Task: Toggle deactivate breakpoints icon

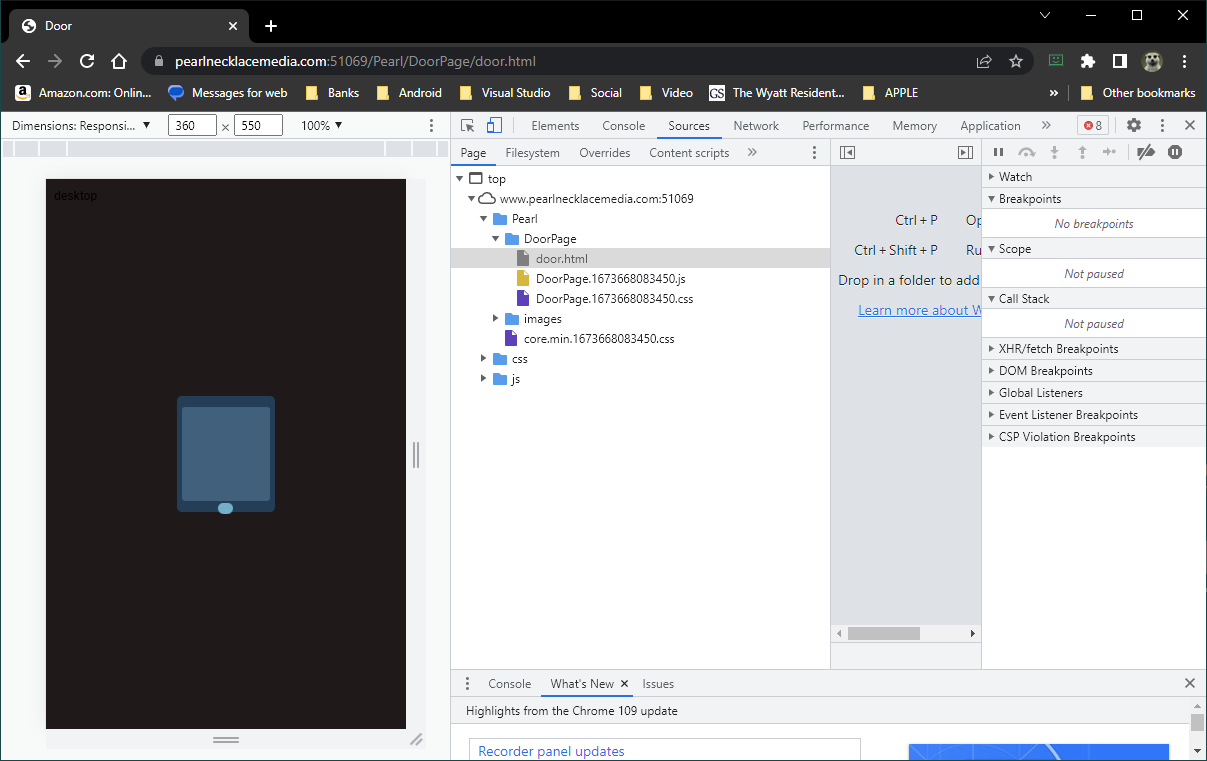Action: click(x=1146, y=153)
